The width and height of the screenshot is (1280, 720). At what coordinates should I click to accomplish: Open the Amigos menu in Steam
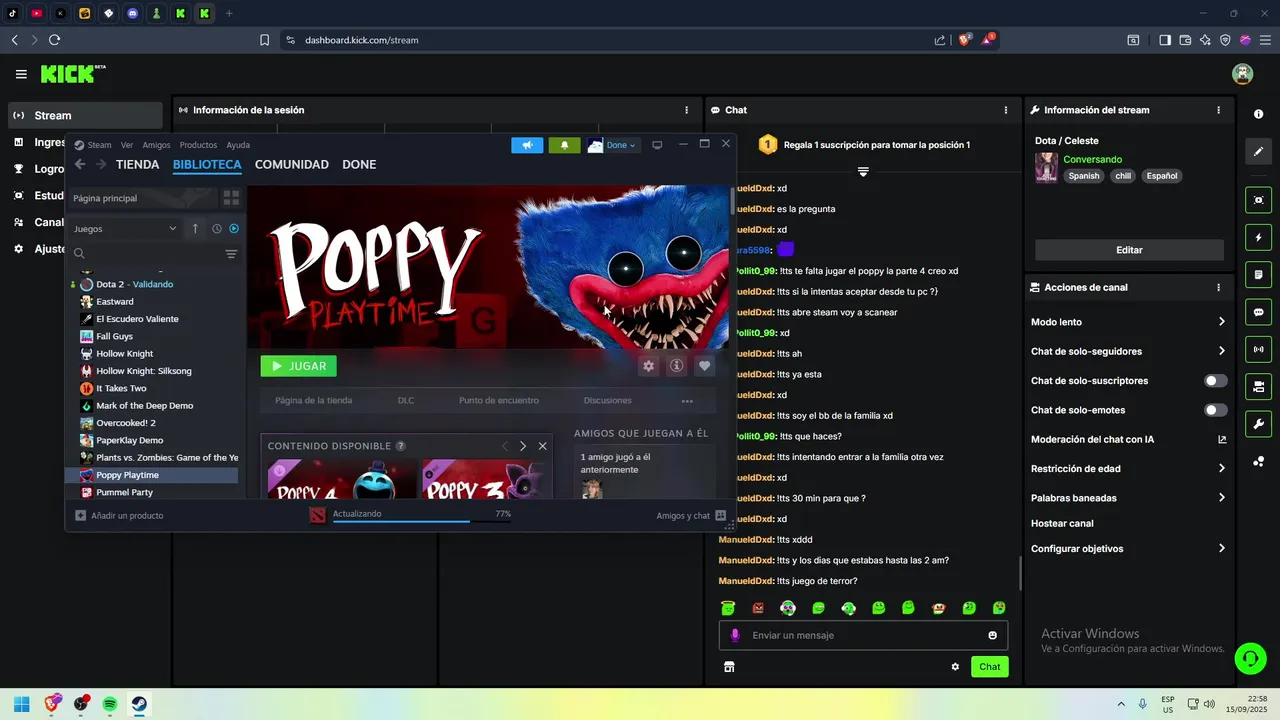156,145
